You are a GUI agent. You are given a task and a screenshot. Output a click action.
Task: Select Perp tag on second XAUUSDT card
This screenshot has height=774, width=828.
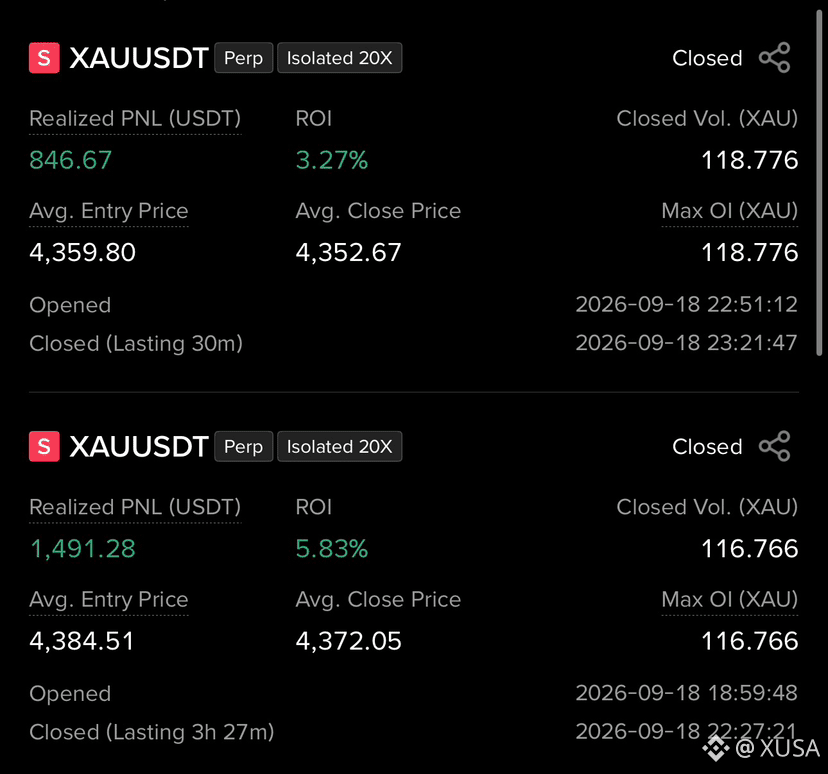pyautogui.click(x=243, y=446)
